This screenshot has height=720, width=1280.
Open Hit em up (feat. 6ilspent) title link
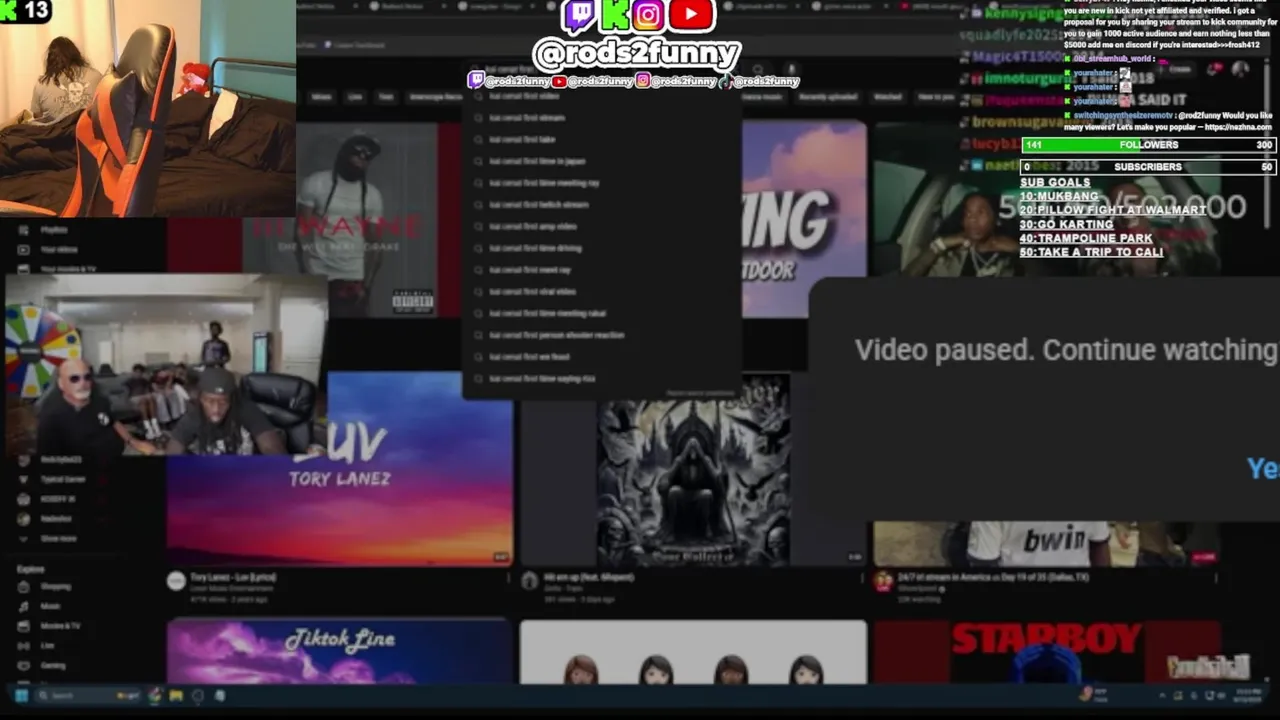tap(589, 577)
